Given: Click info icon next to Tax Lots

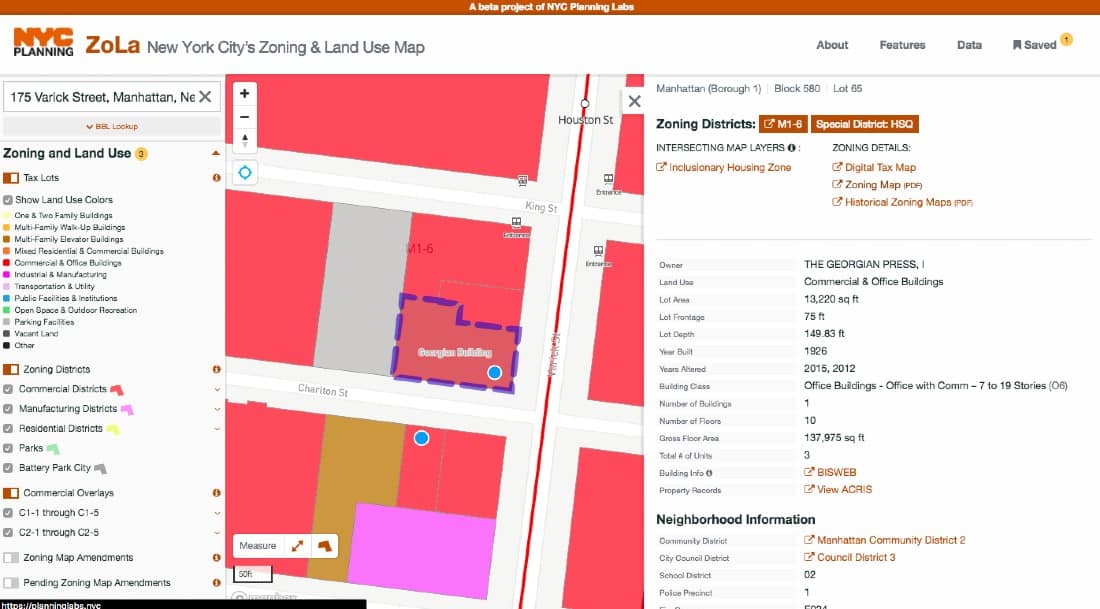Looking at the screenshot, I should 216,178.
